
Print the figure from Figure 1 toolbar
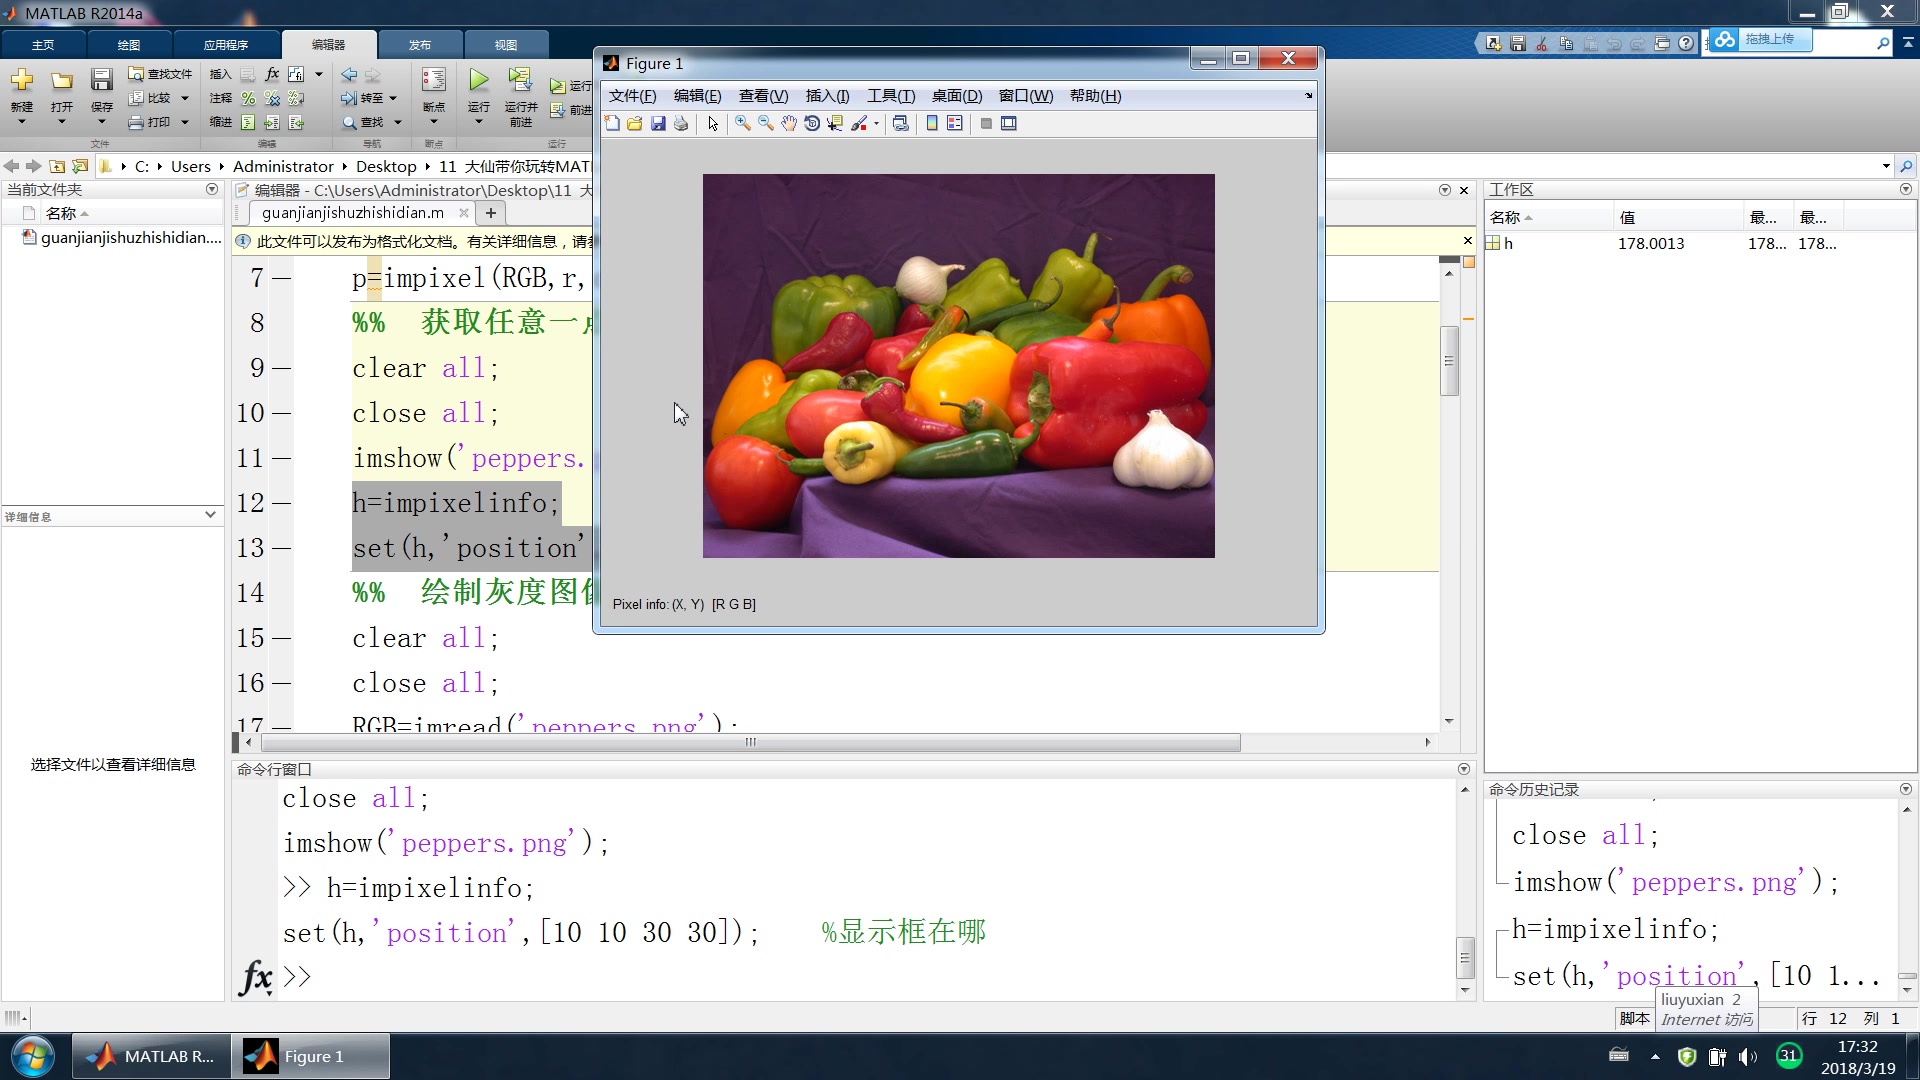click(681, 123)
